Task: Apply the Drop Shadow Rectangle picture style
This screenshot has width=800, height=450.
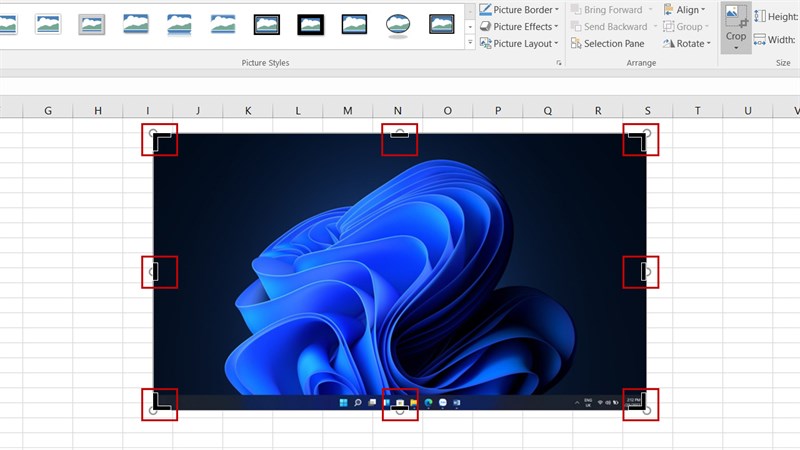Action: 136,24
